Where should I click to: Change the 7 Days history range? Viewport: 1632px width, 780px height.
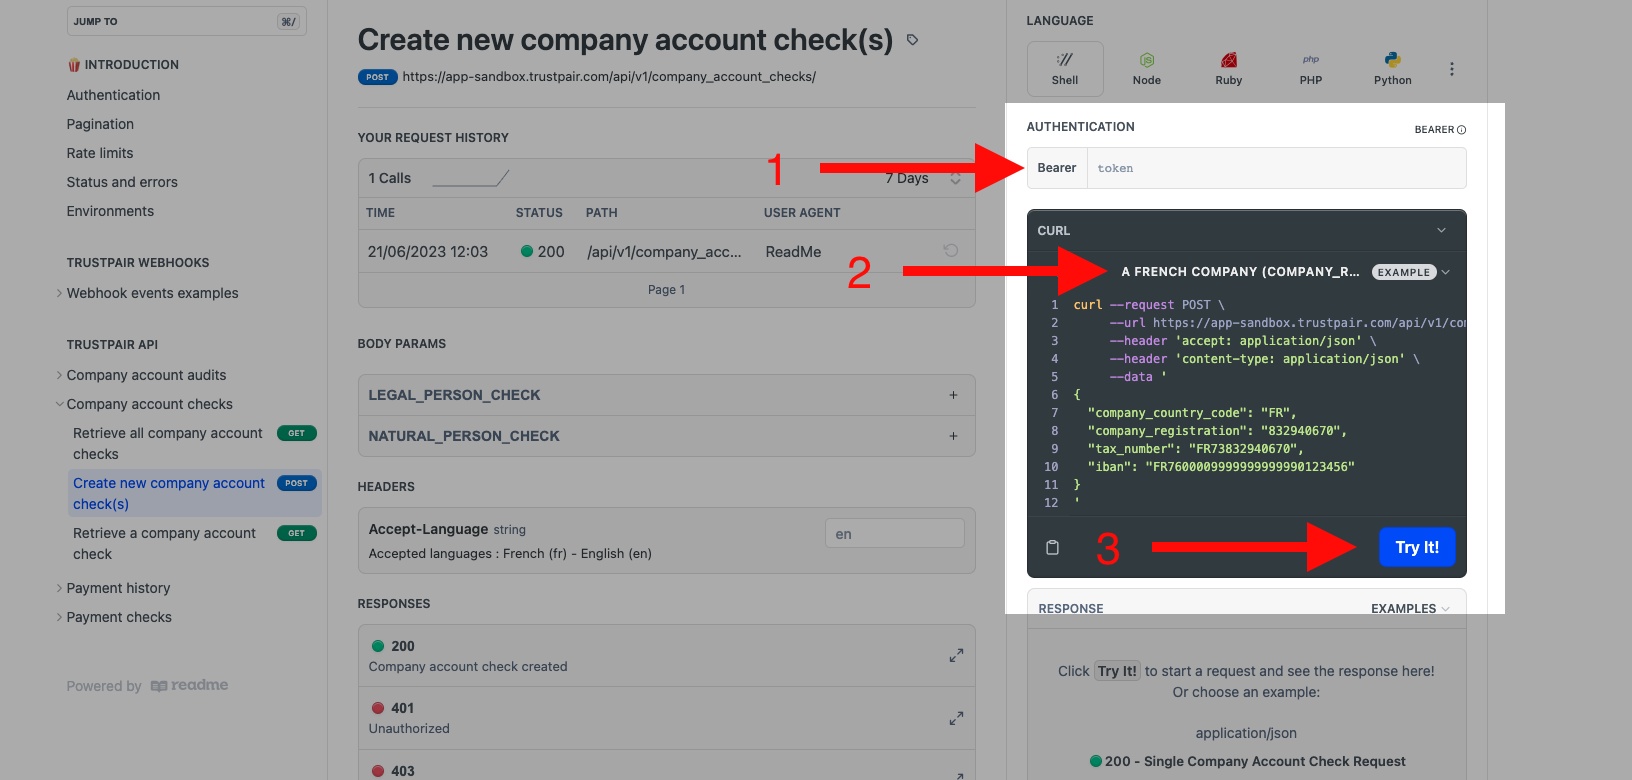click(924, 178)
